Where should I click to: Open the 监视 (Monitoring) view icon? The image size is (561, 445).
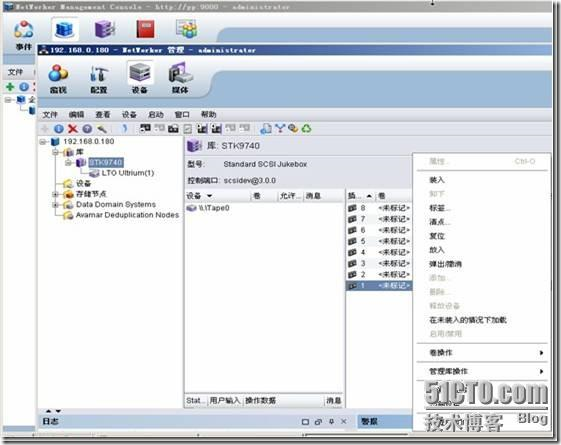click(x=58, y=78)
